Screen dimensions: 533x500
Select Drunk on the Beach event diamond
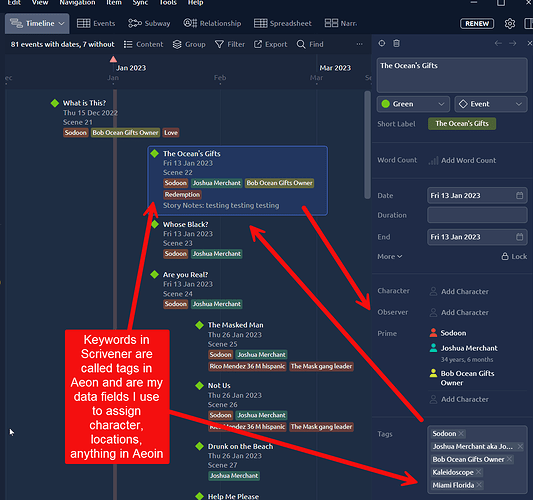tap(200, 446)
